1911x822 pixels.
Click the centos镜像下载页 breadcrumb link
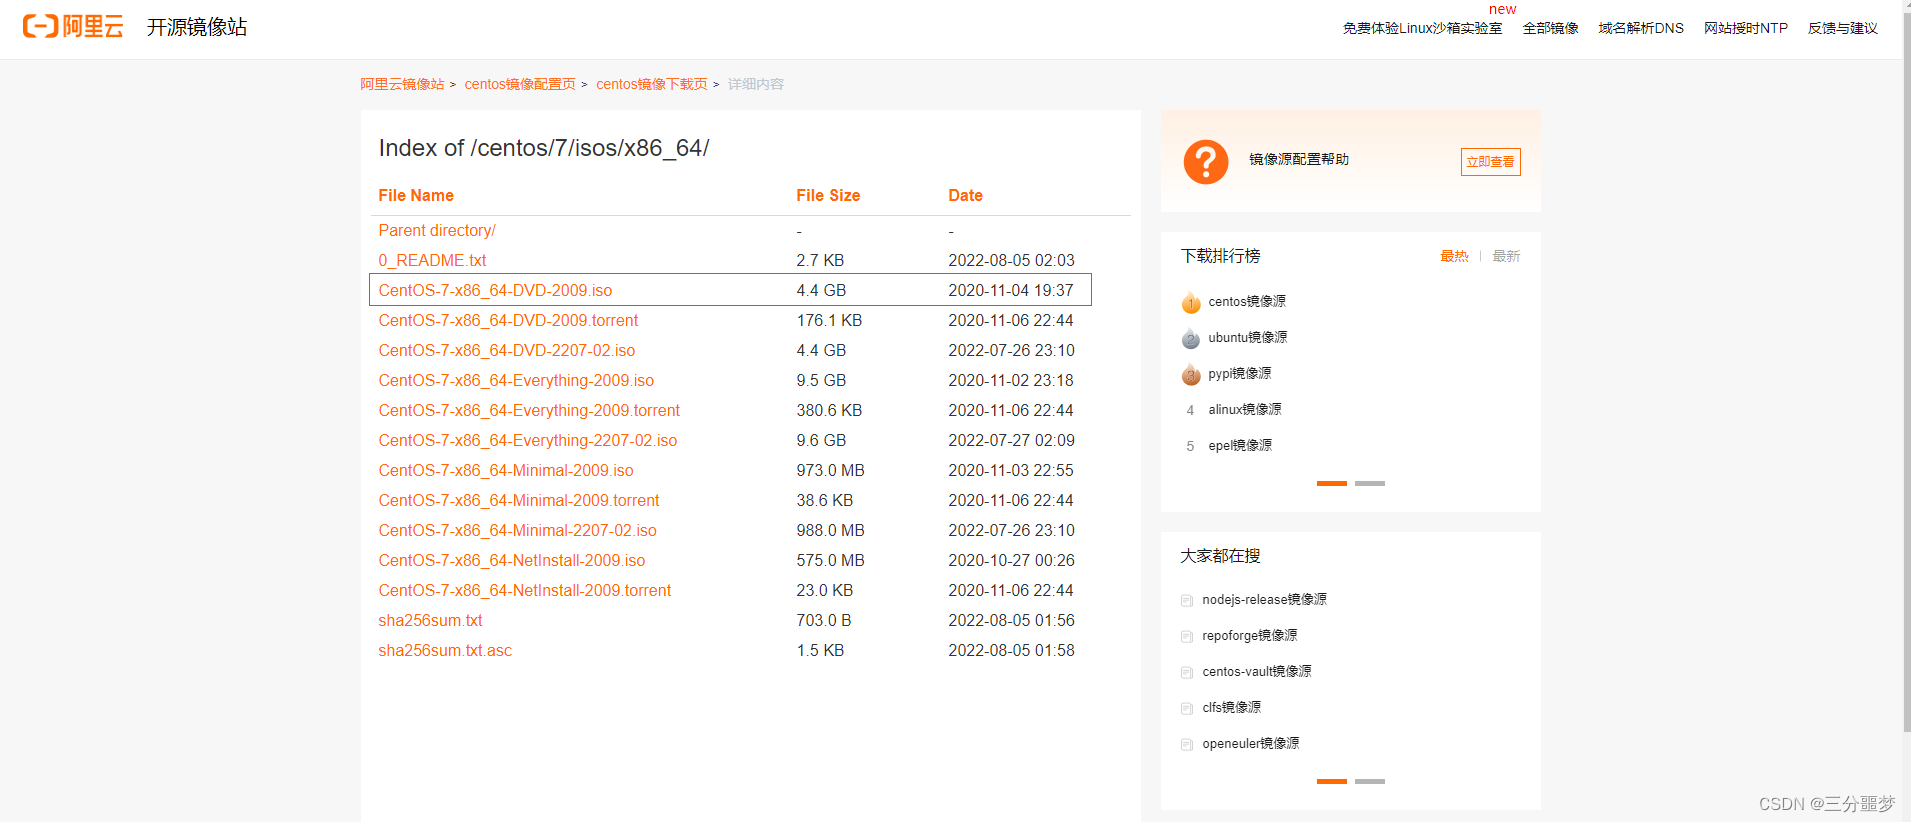(x=652, y=84)
